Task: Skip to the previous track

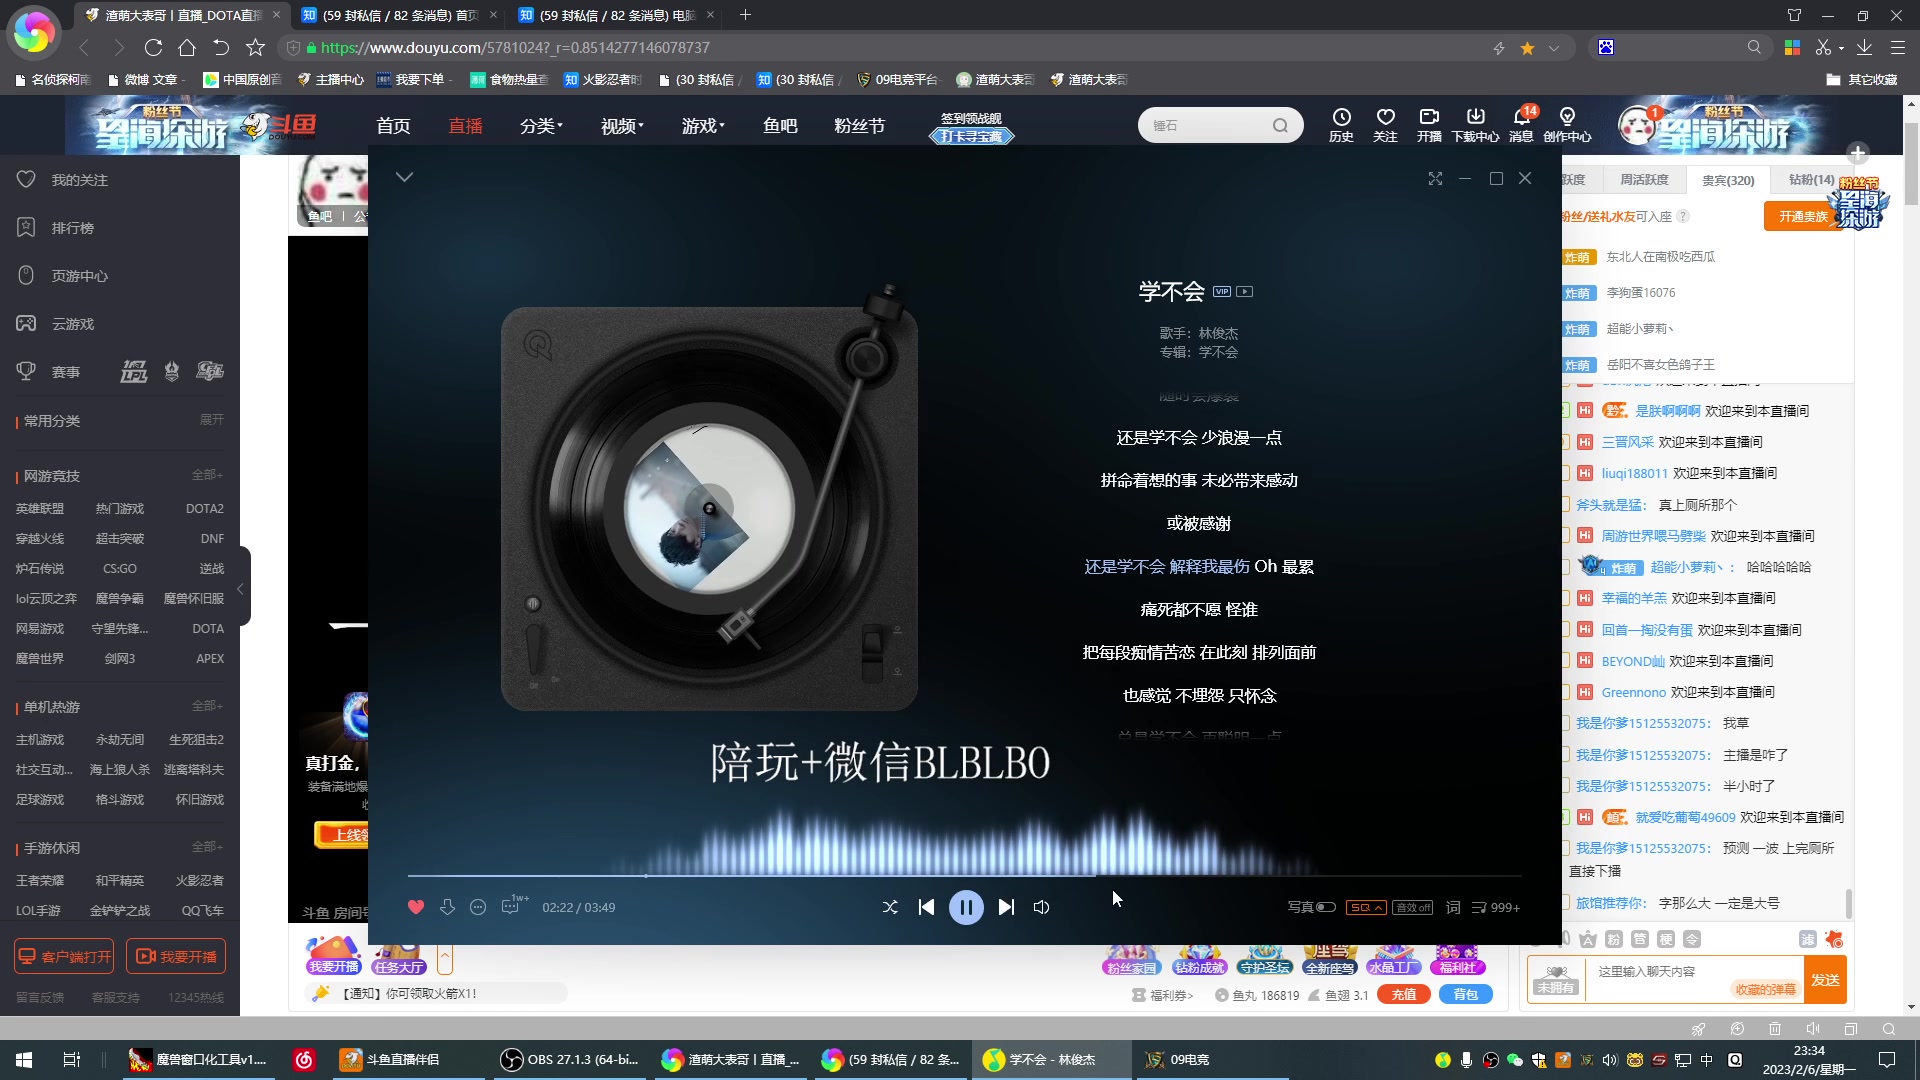Action: point(926,907)
